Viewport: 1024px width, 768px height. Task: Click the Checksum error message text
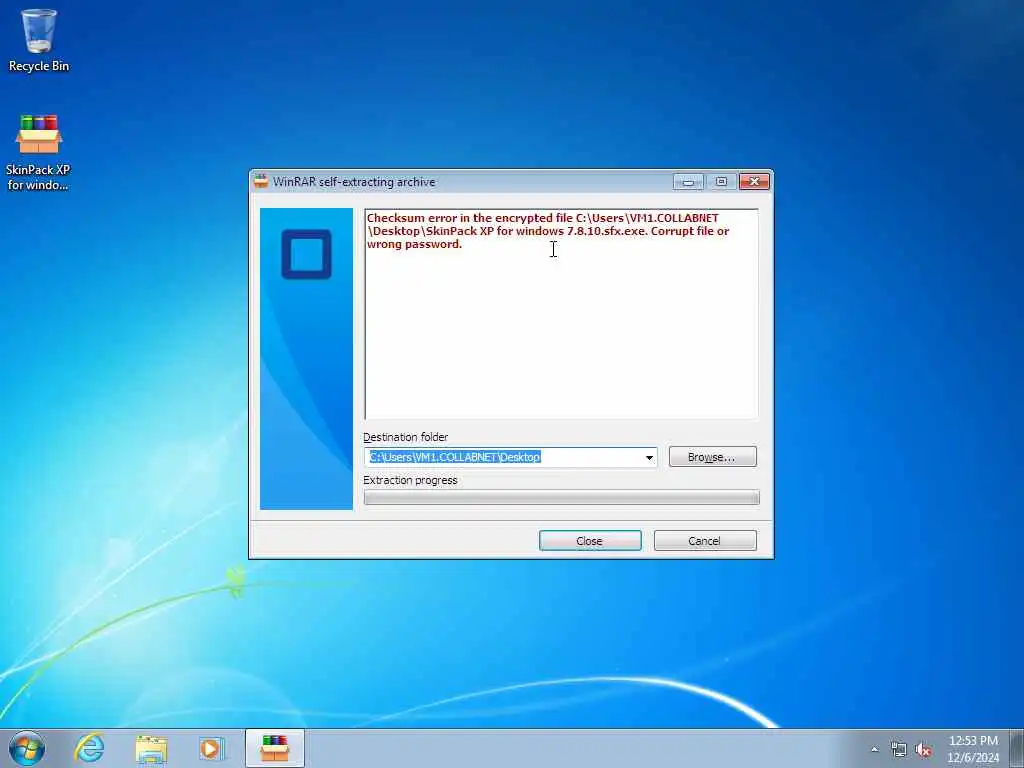click(x=548, y=231)
